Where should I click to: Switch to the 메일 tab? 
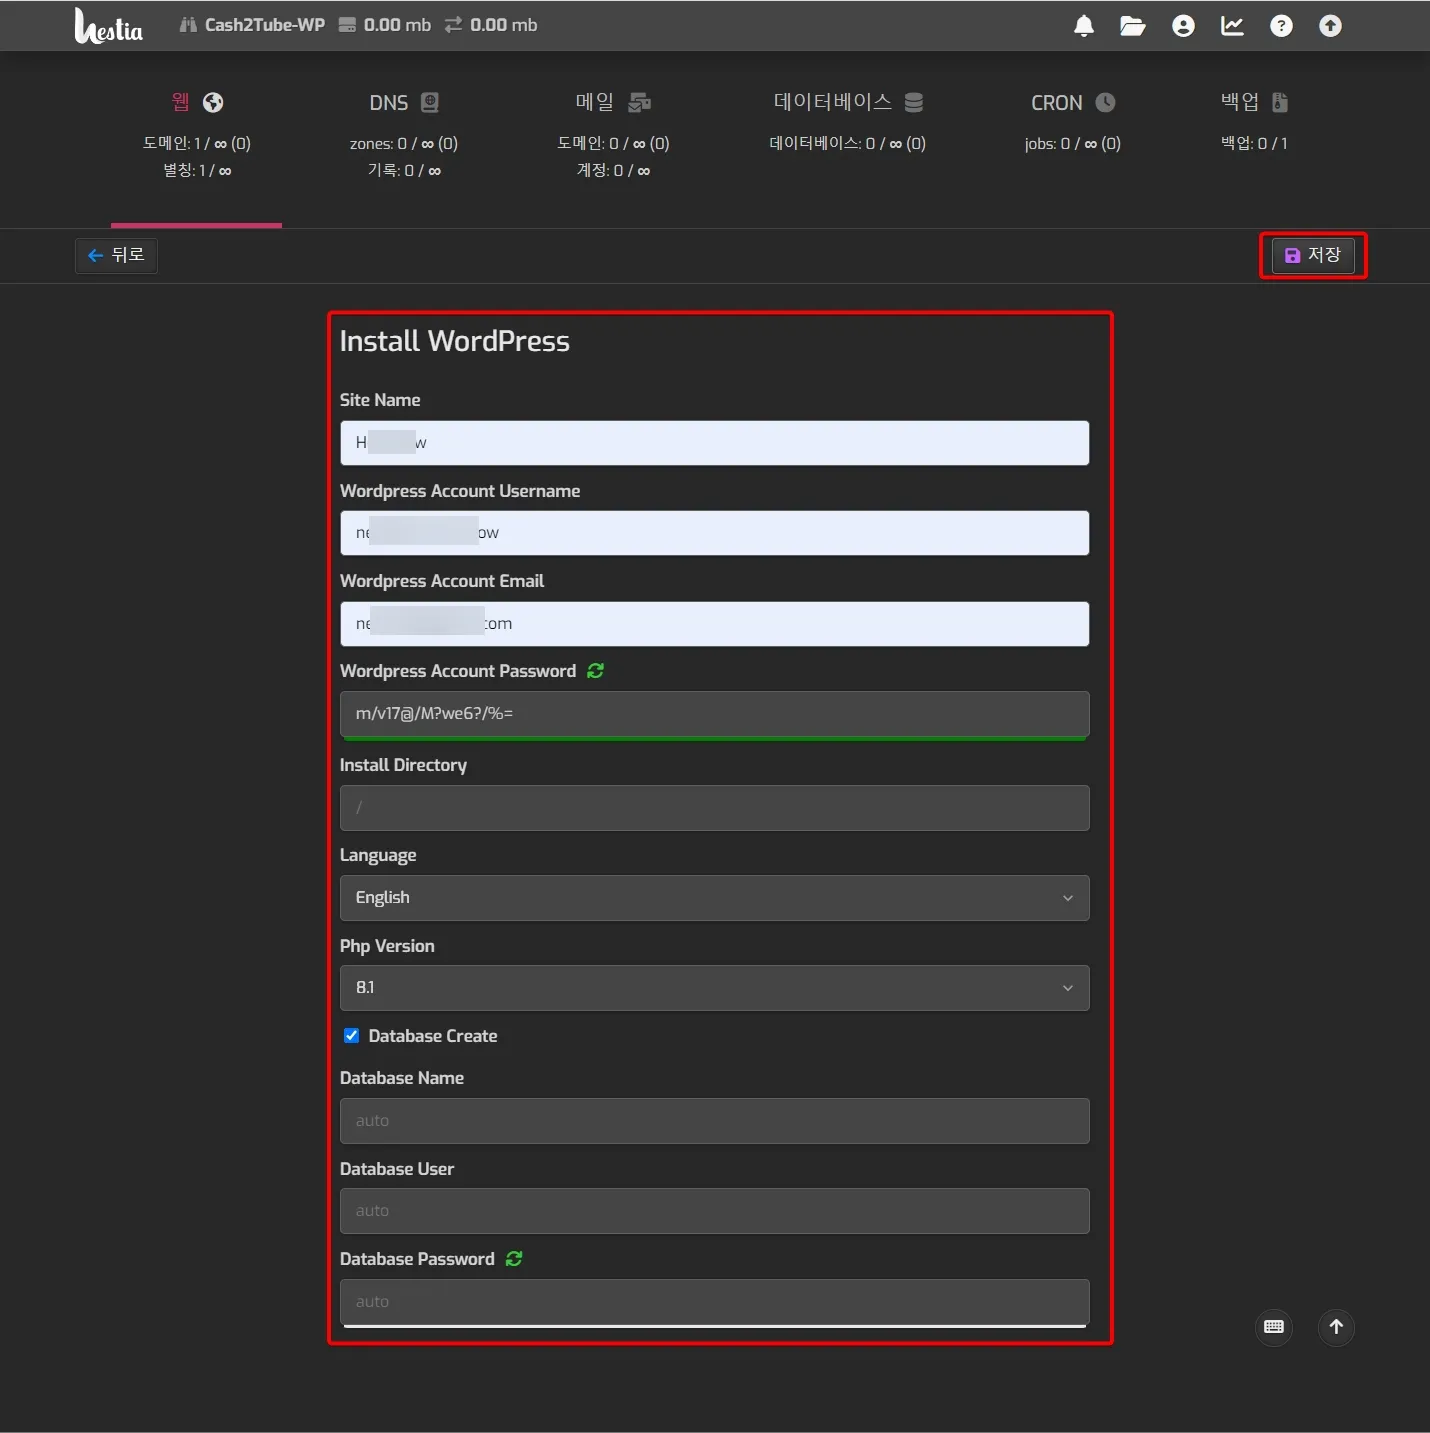click(x=613, y=135)
